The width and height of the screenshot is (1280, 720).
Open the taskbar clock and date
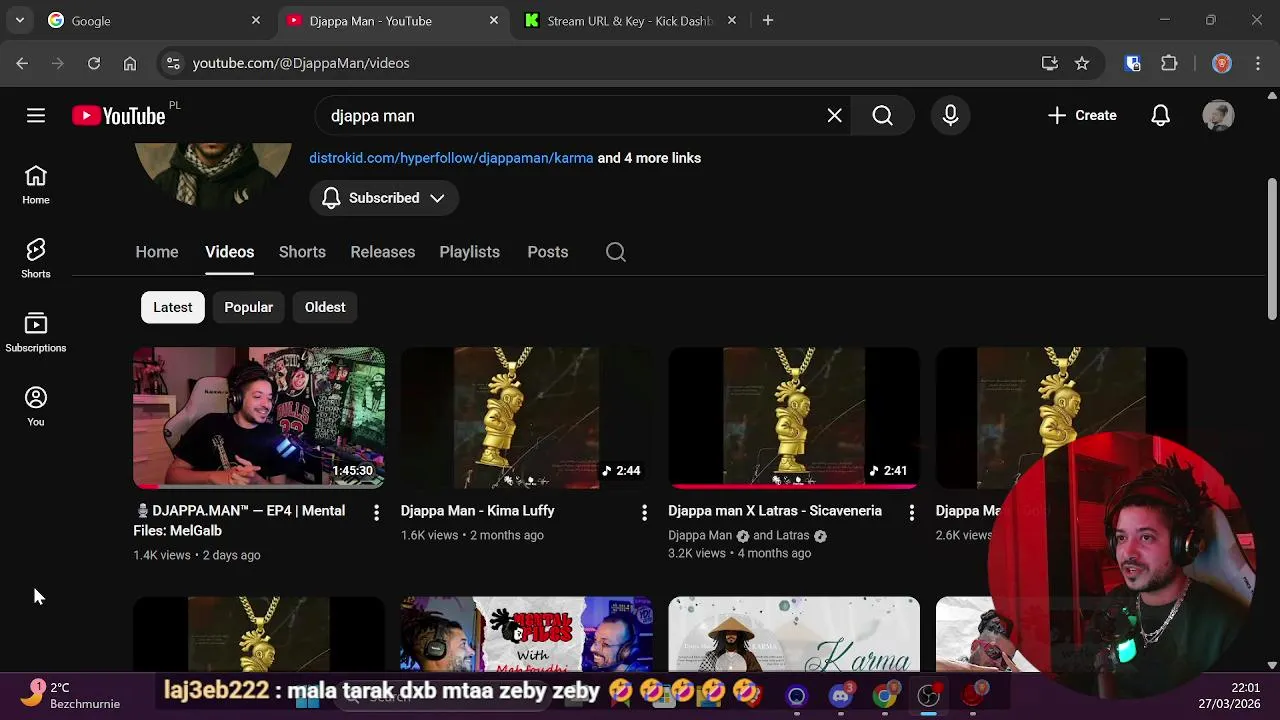click(1229, 695)
